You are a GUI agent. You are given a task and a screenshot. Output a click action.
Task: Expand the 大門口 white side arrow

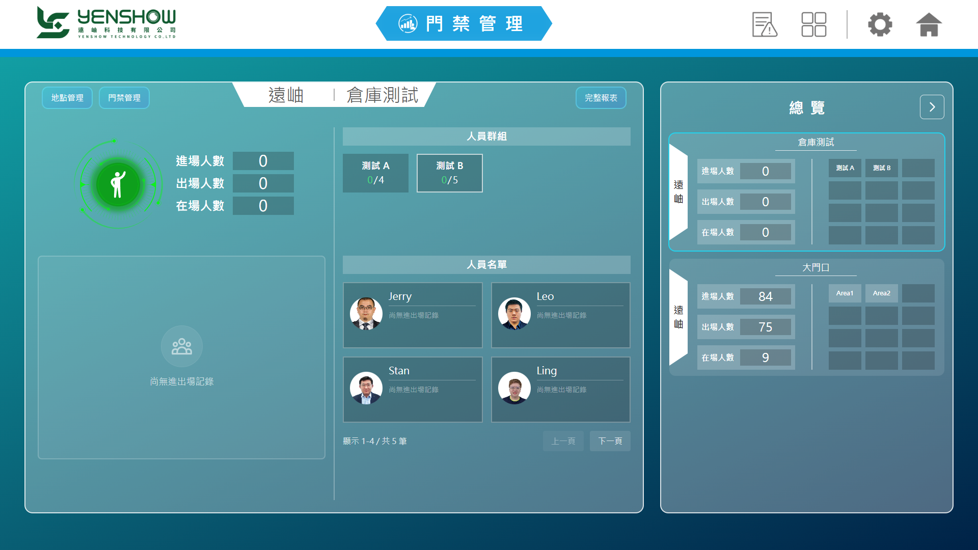[x=679, y=317]
